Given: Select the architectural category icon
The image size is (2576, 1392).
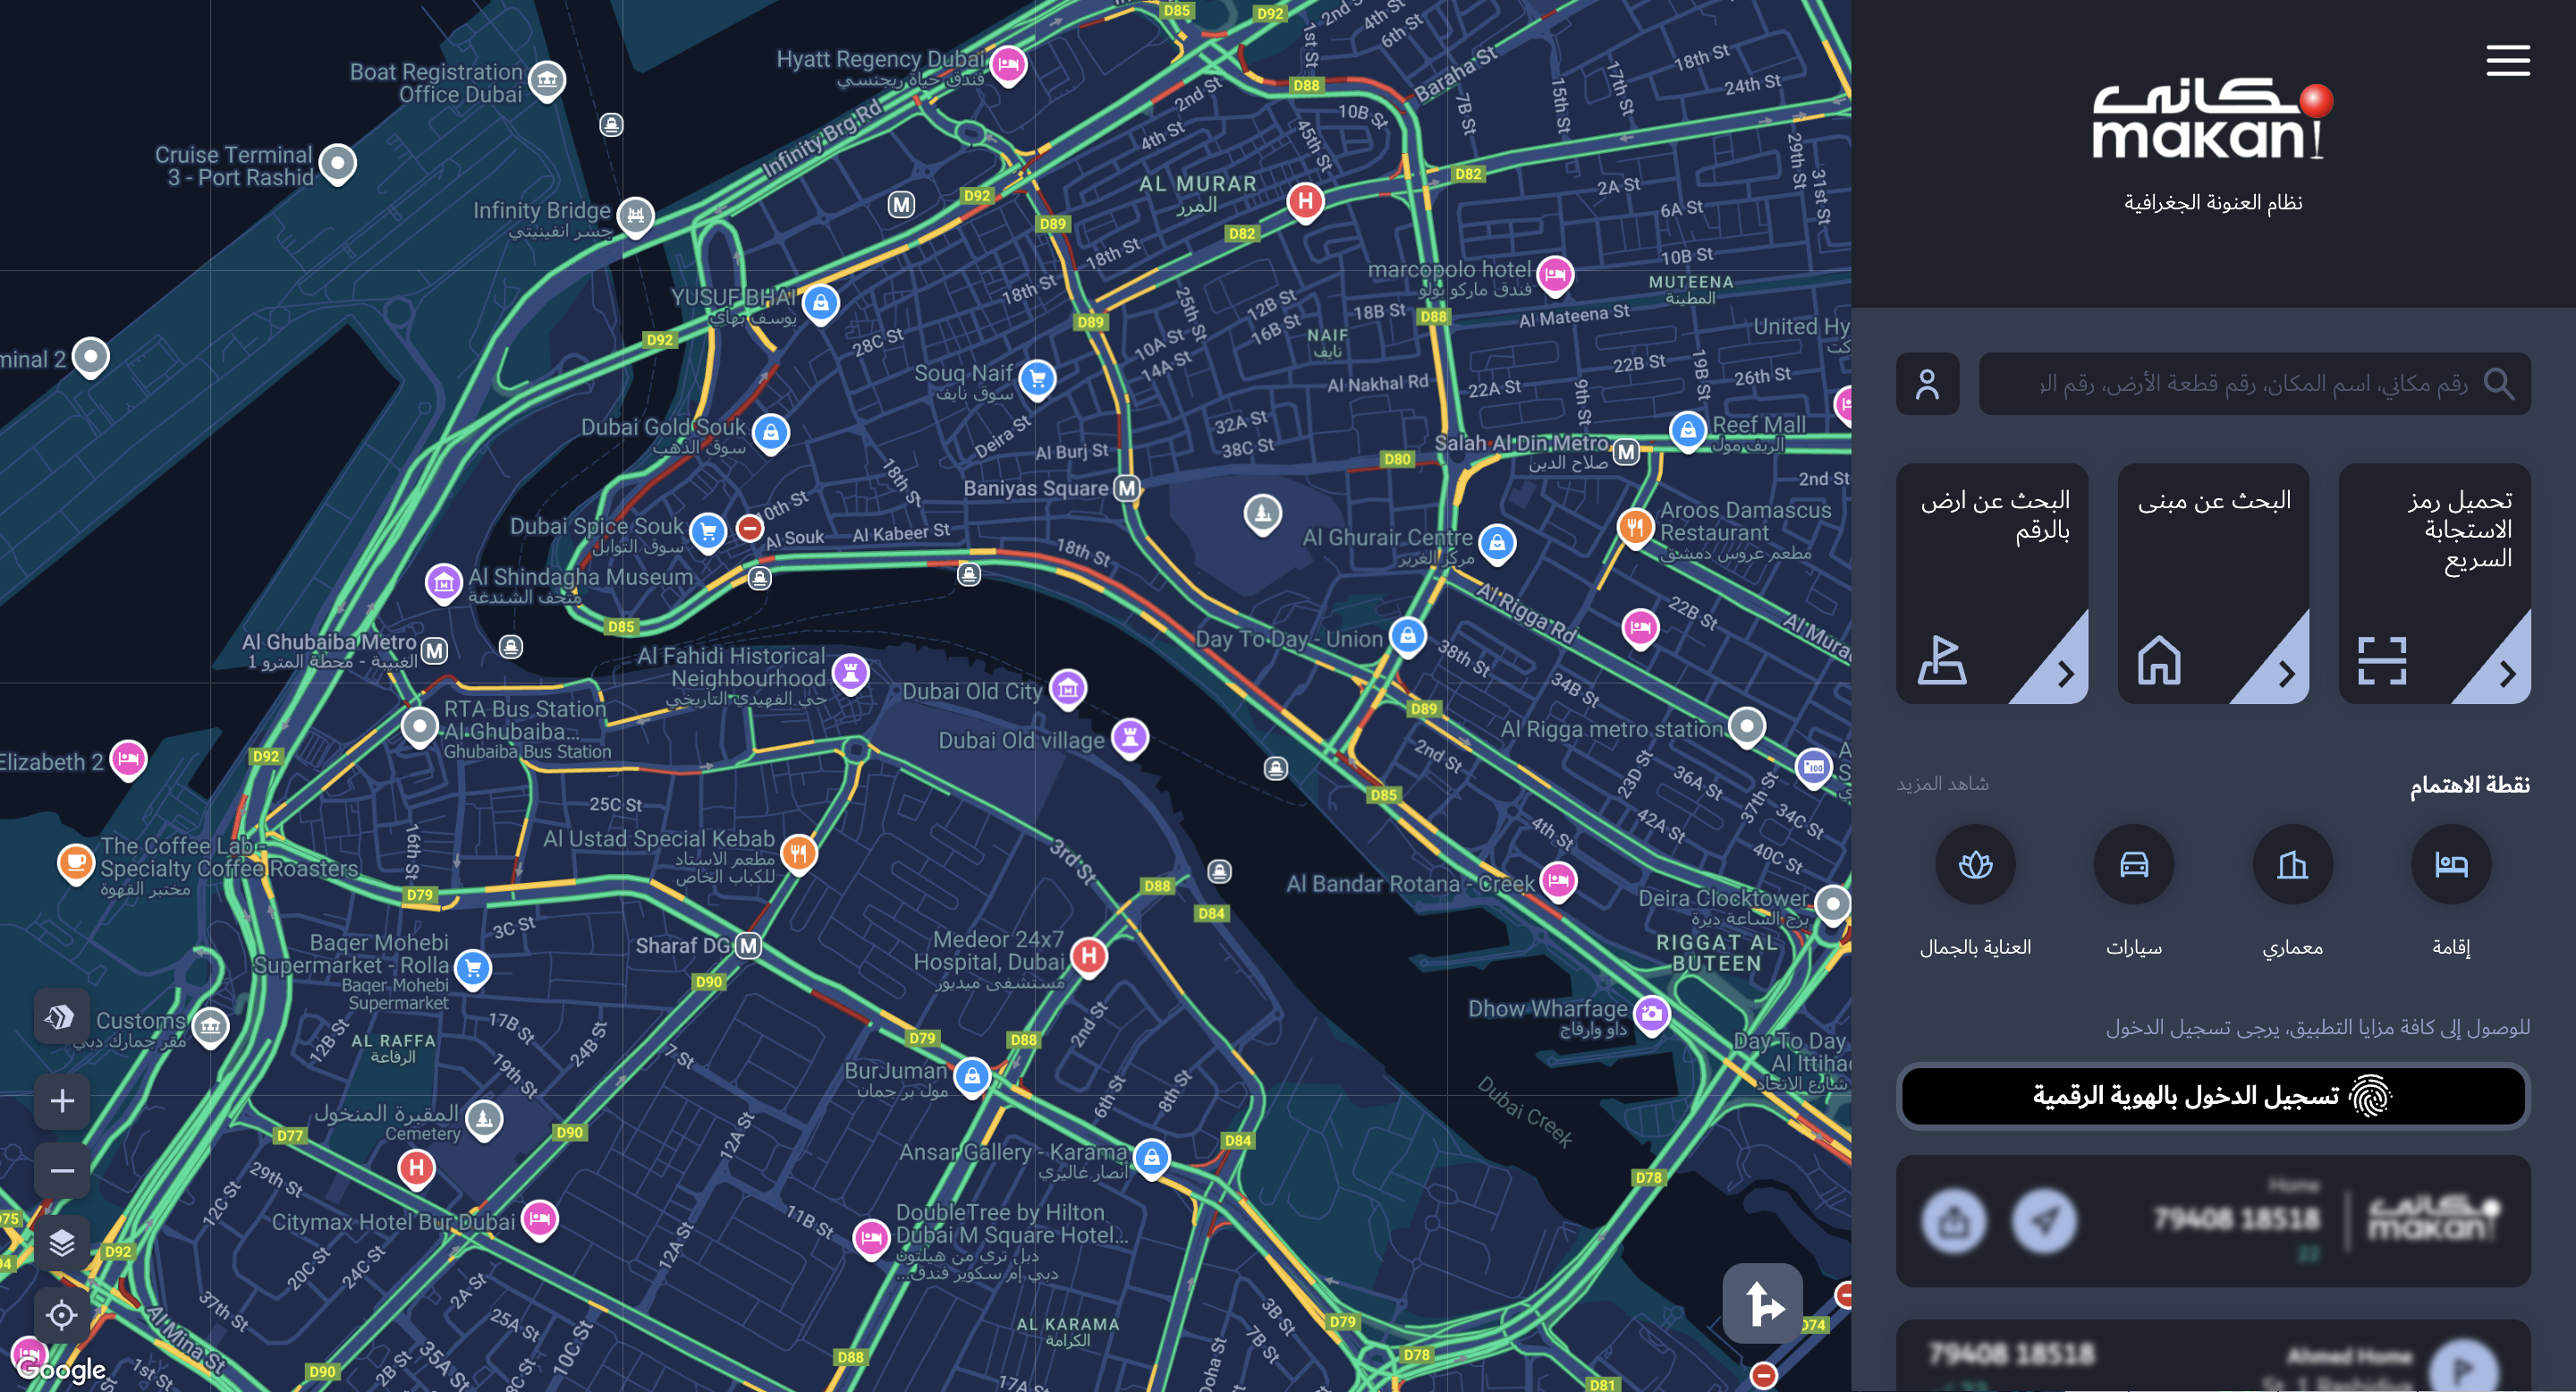Looking at the screenshot, I should (x=2292, y=864).
